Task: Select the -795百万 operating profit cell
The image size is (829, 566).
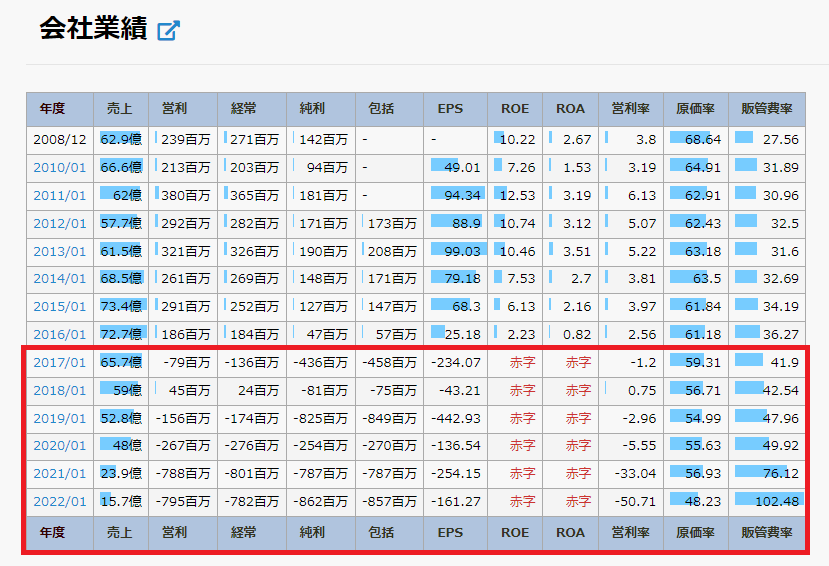Action: point(183,502)
